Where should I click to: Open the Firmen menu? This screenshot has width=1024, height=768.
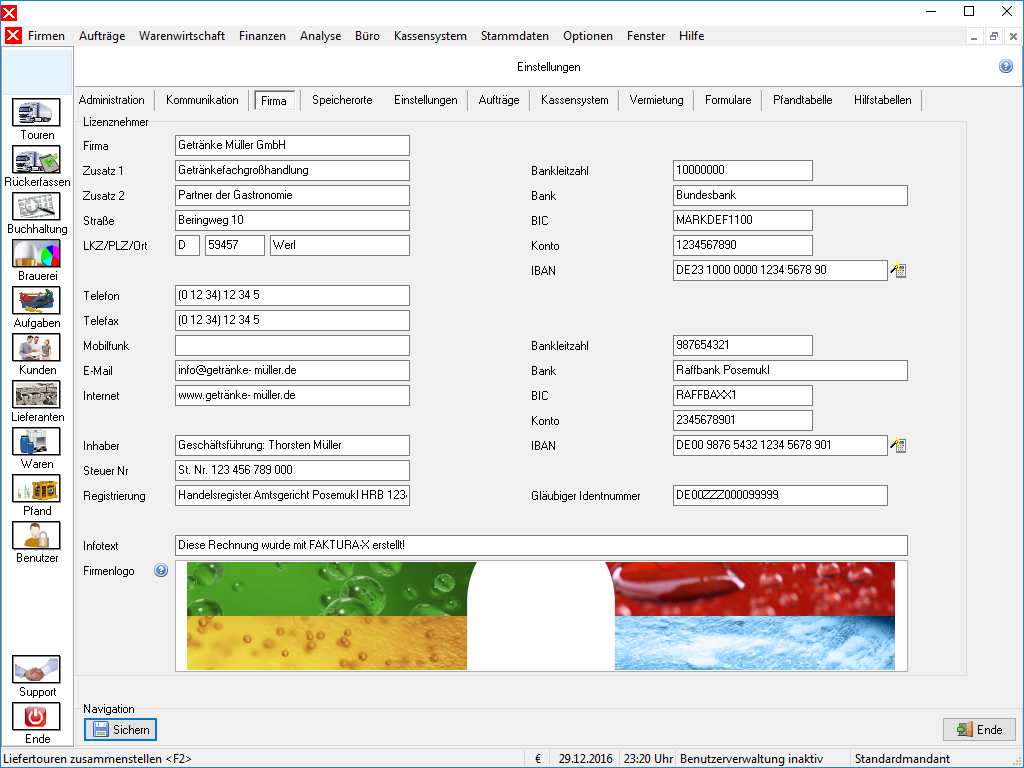coord(46,36)
